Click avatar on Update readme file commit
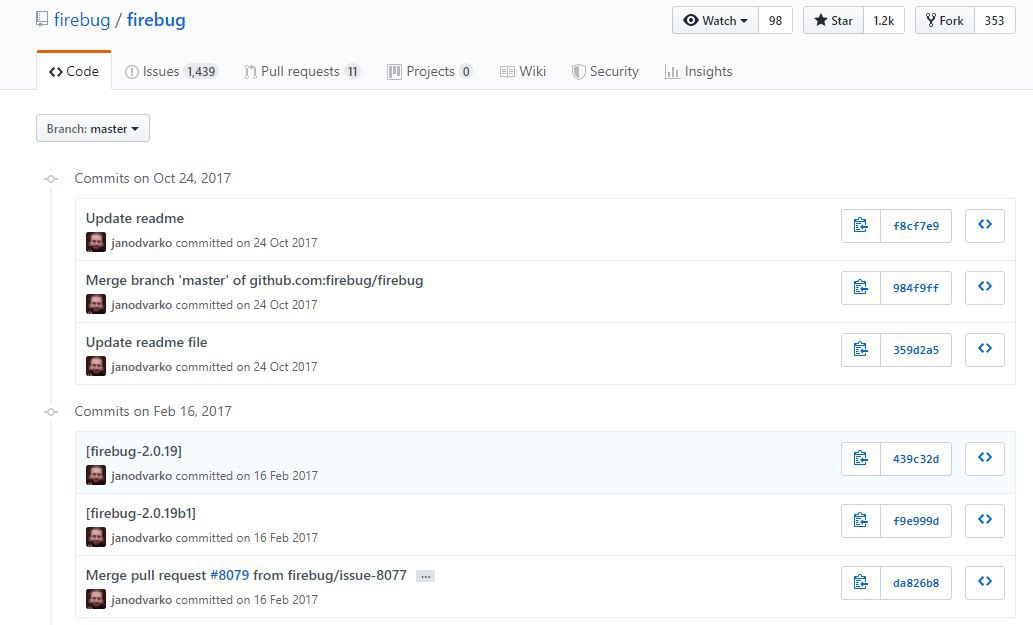The height and width of the screenshot is (625, 1033). (96, 366)
